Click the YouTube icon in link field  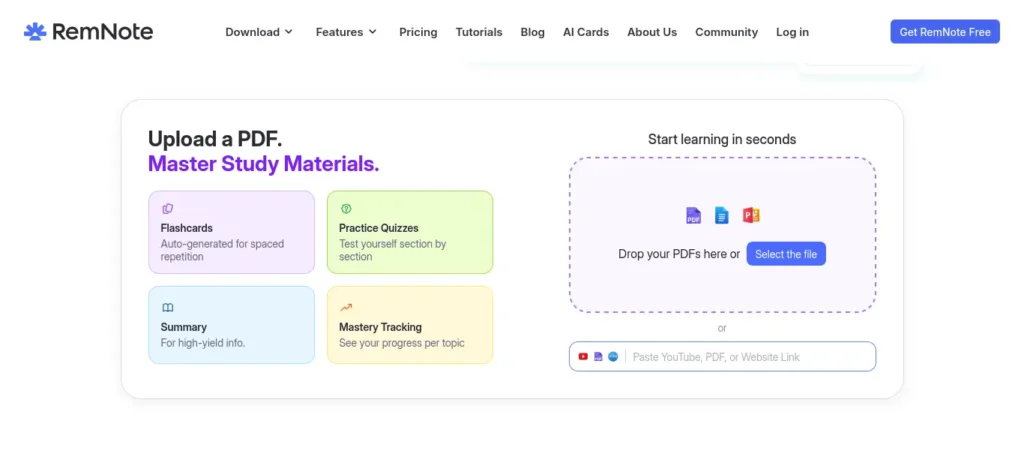pyautogui.click(x=583, y=356)
